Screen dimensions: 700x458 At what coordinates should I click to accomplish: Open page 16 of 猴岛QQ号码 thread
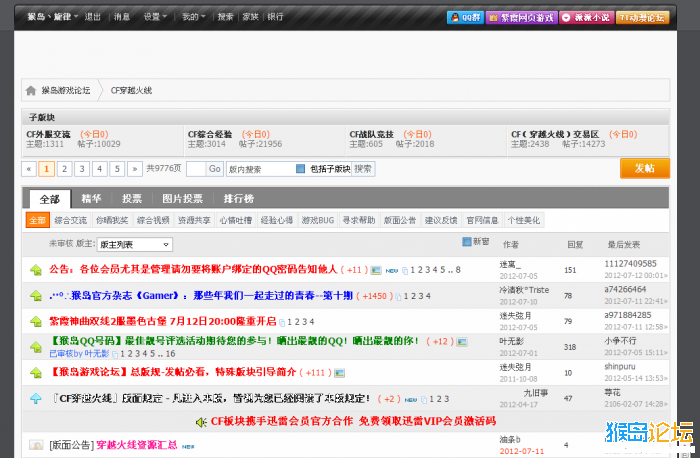click(171, 354)
